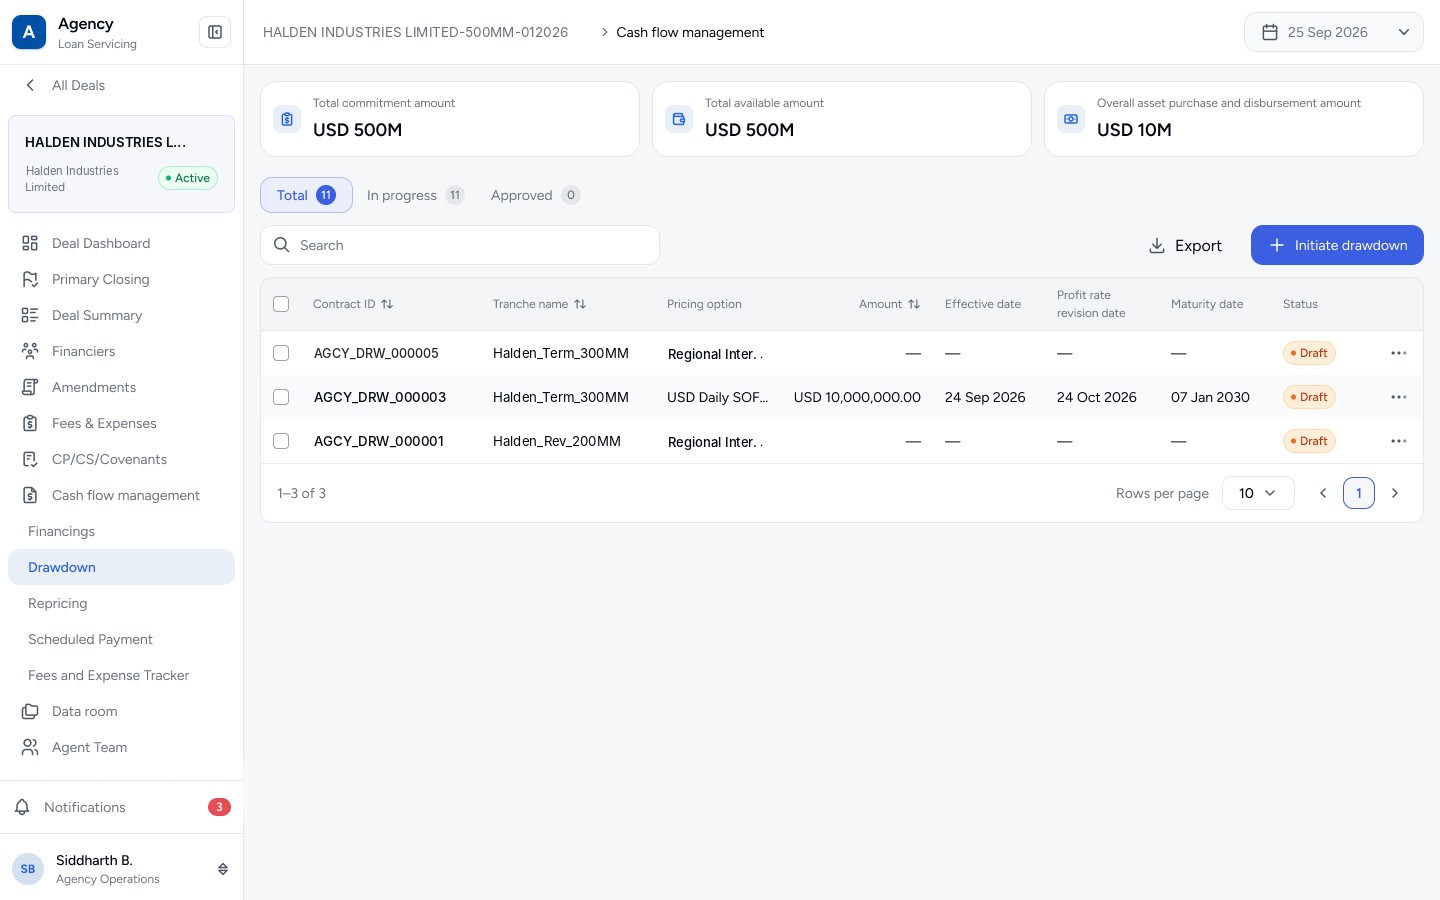Export the drawdown table
1440x900 pixels.
[1185, 245]
